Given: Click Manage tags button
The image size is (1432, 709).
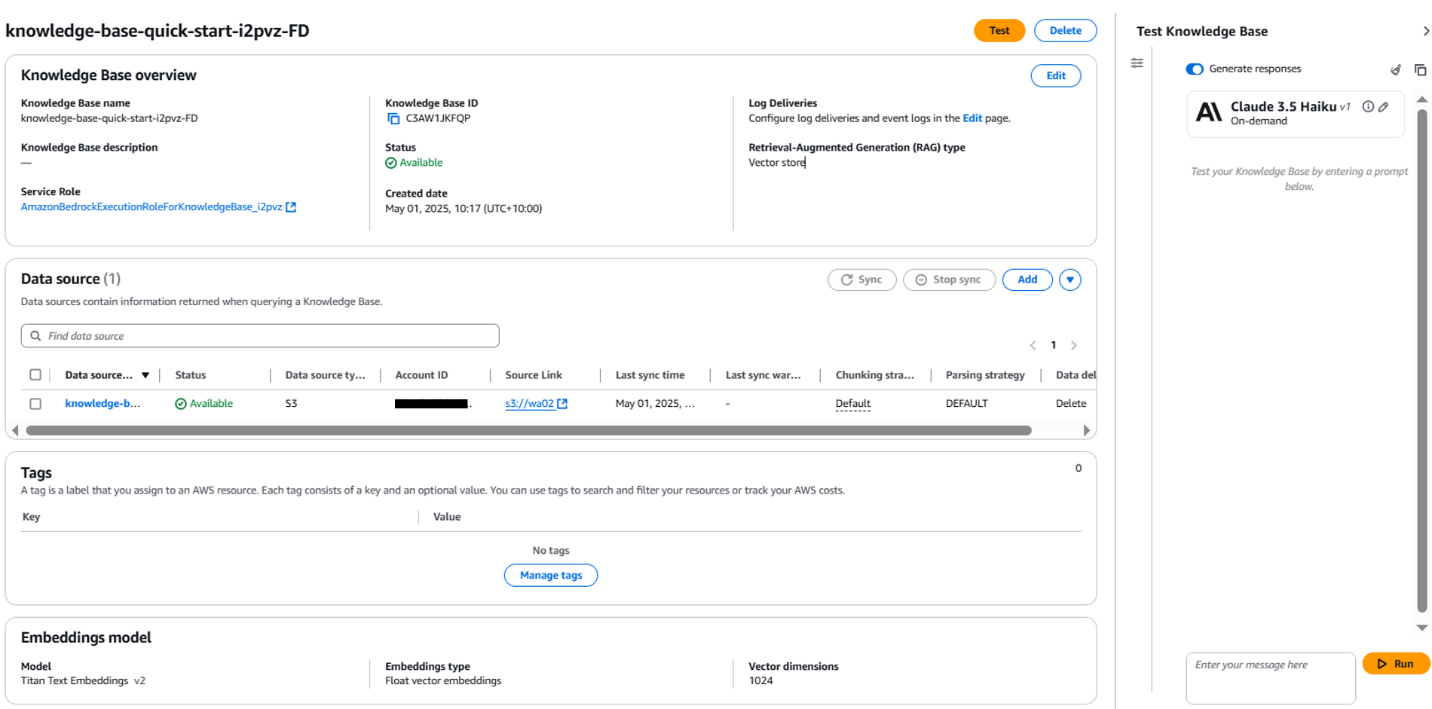Looking at the screenshot, I should pos(551,575).
